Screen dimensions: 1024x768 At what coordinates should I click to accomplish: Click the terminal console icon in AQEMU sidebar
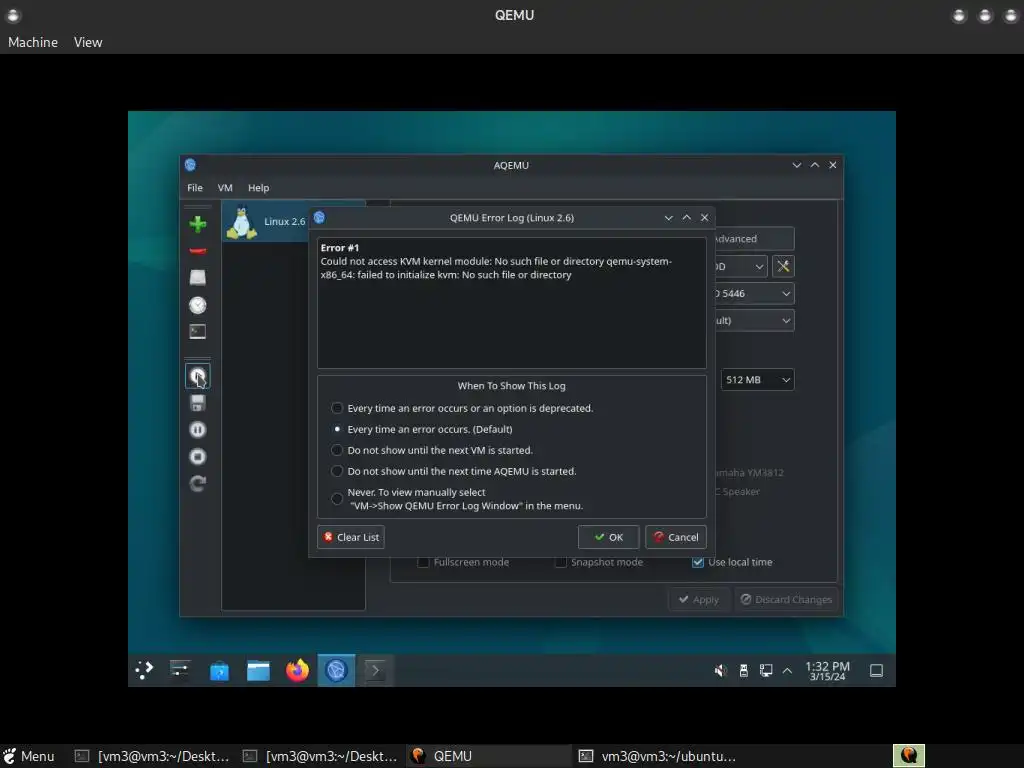point(198,332)
